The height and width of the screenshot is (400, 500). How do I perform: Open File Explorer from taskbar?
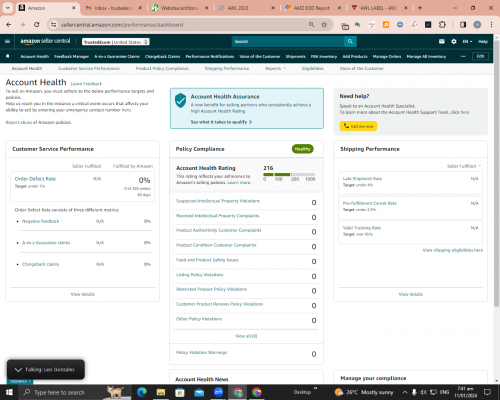[x=161, y=392]
